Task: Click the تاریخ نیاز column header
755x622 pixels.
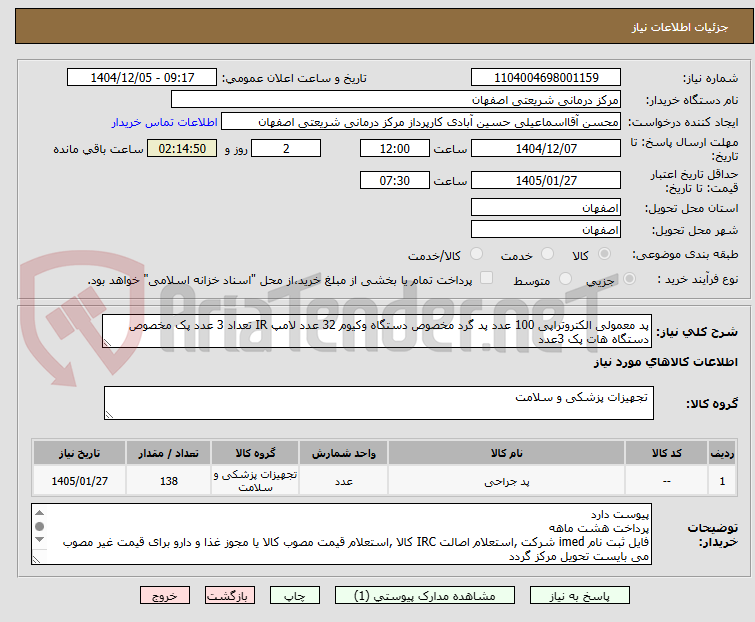Action: [x=79, y=453]
